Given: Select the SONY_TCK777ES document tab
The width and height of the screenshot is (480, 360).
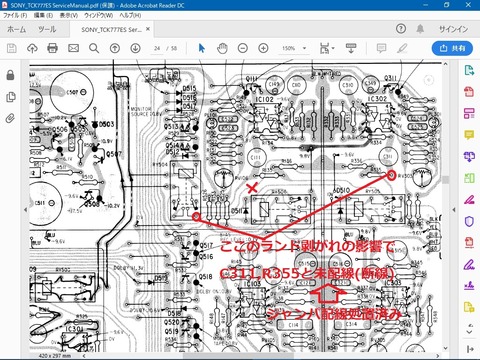Looking at the screenshot, I should (111, 30).
